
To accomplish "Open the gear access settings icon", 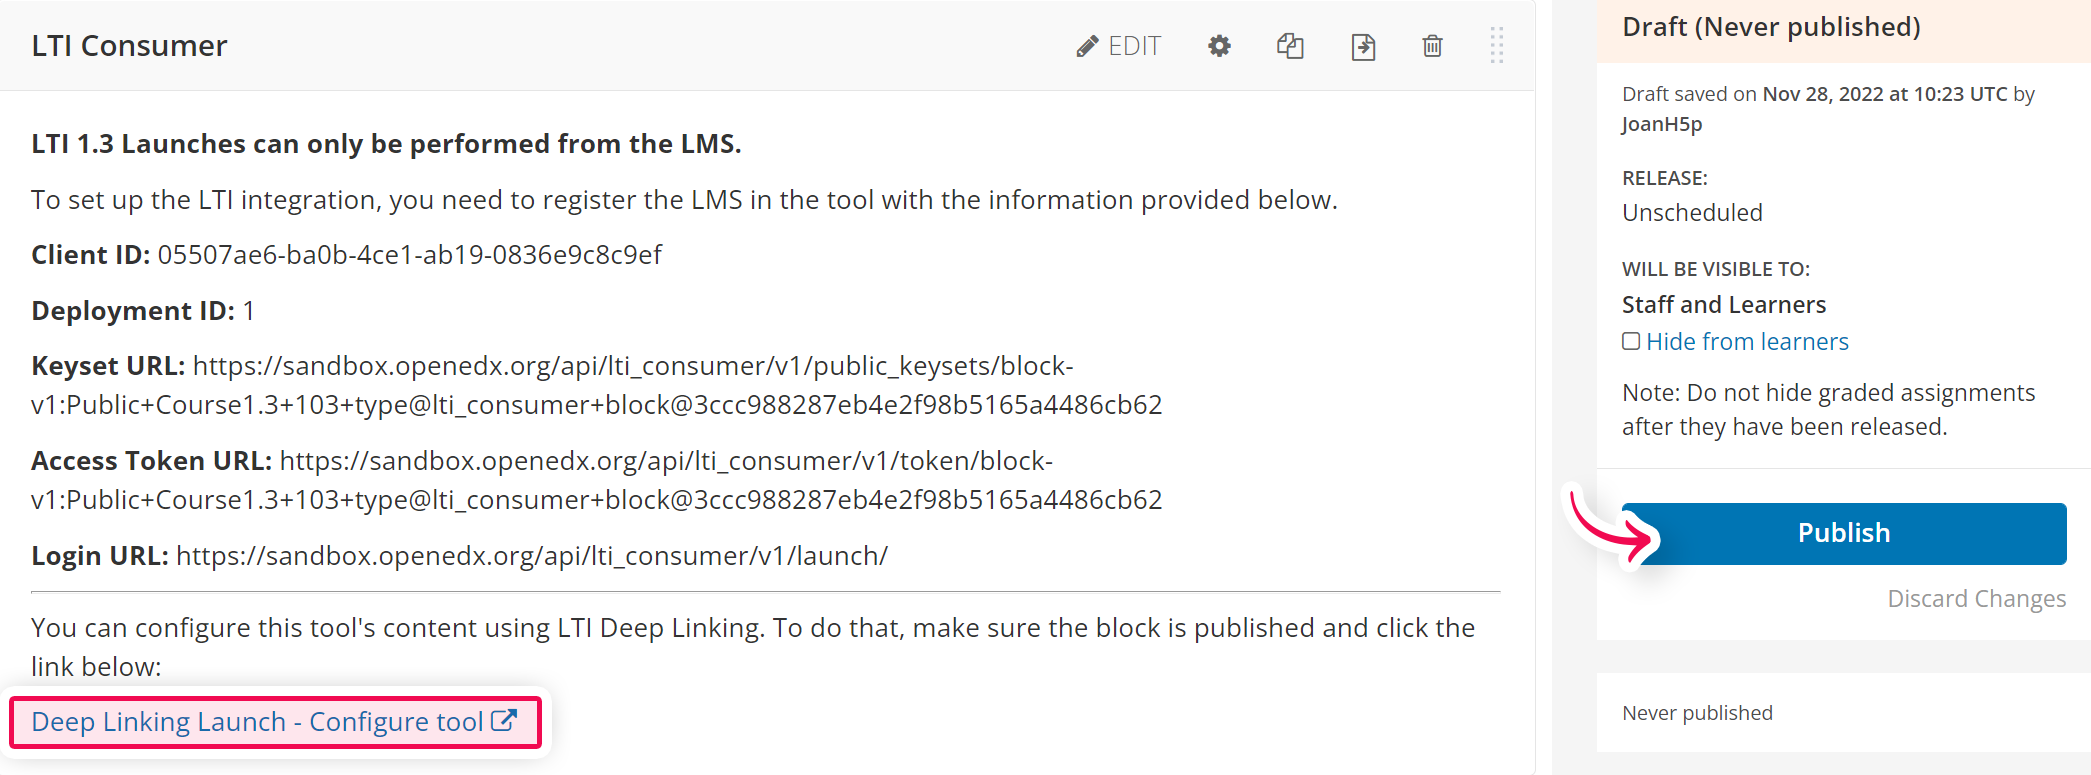I will [1219, 46].
